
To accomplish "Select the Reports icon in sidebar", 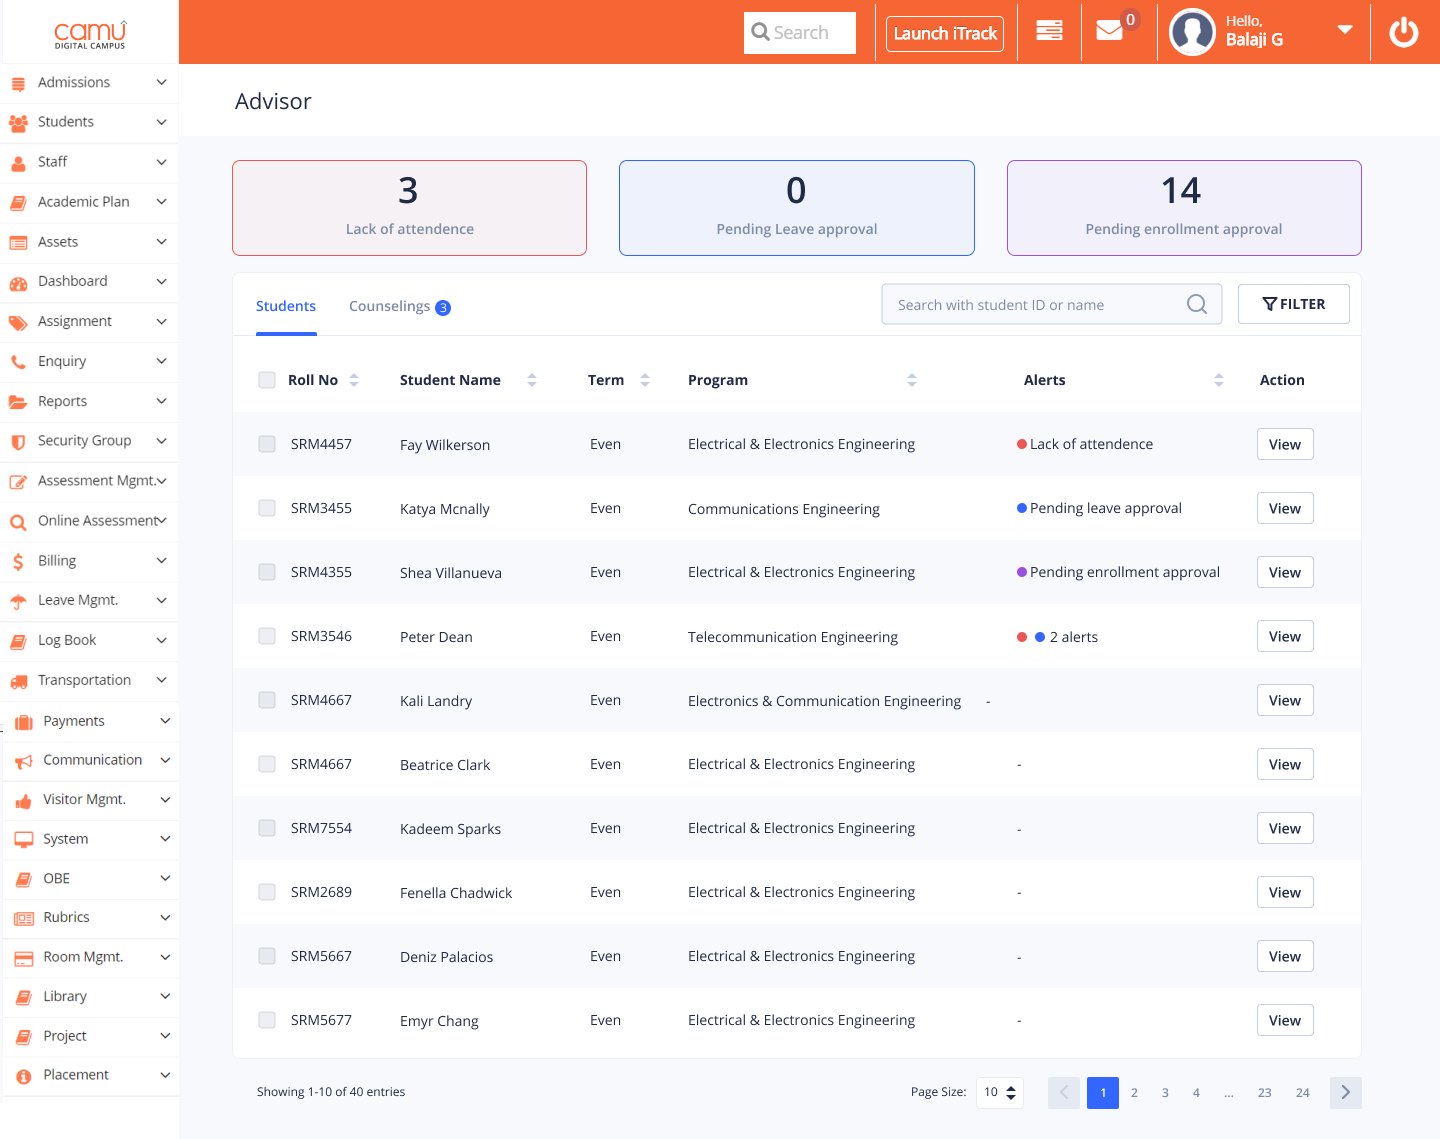I will [18, 401].
